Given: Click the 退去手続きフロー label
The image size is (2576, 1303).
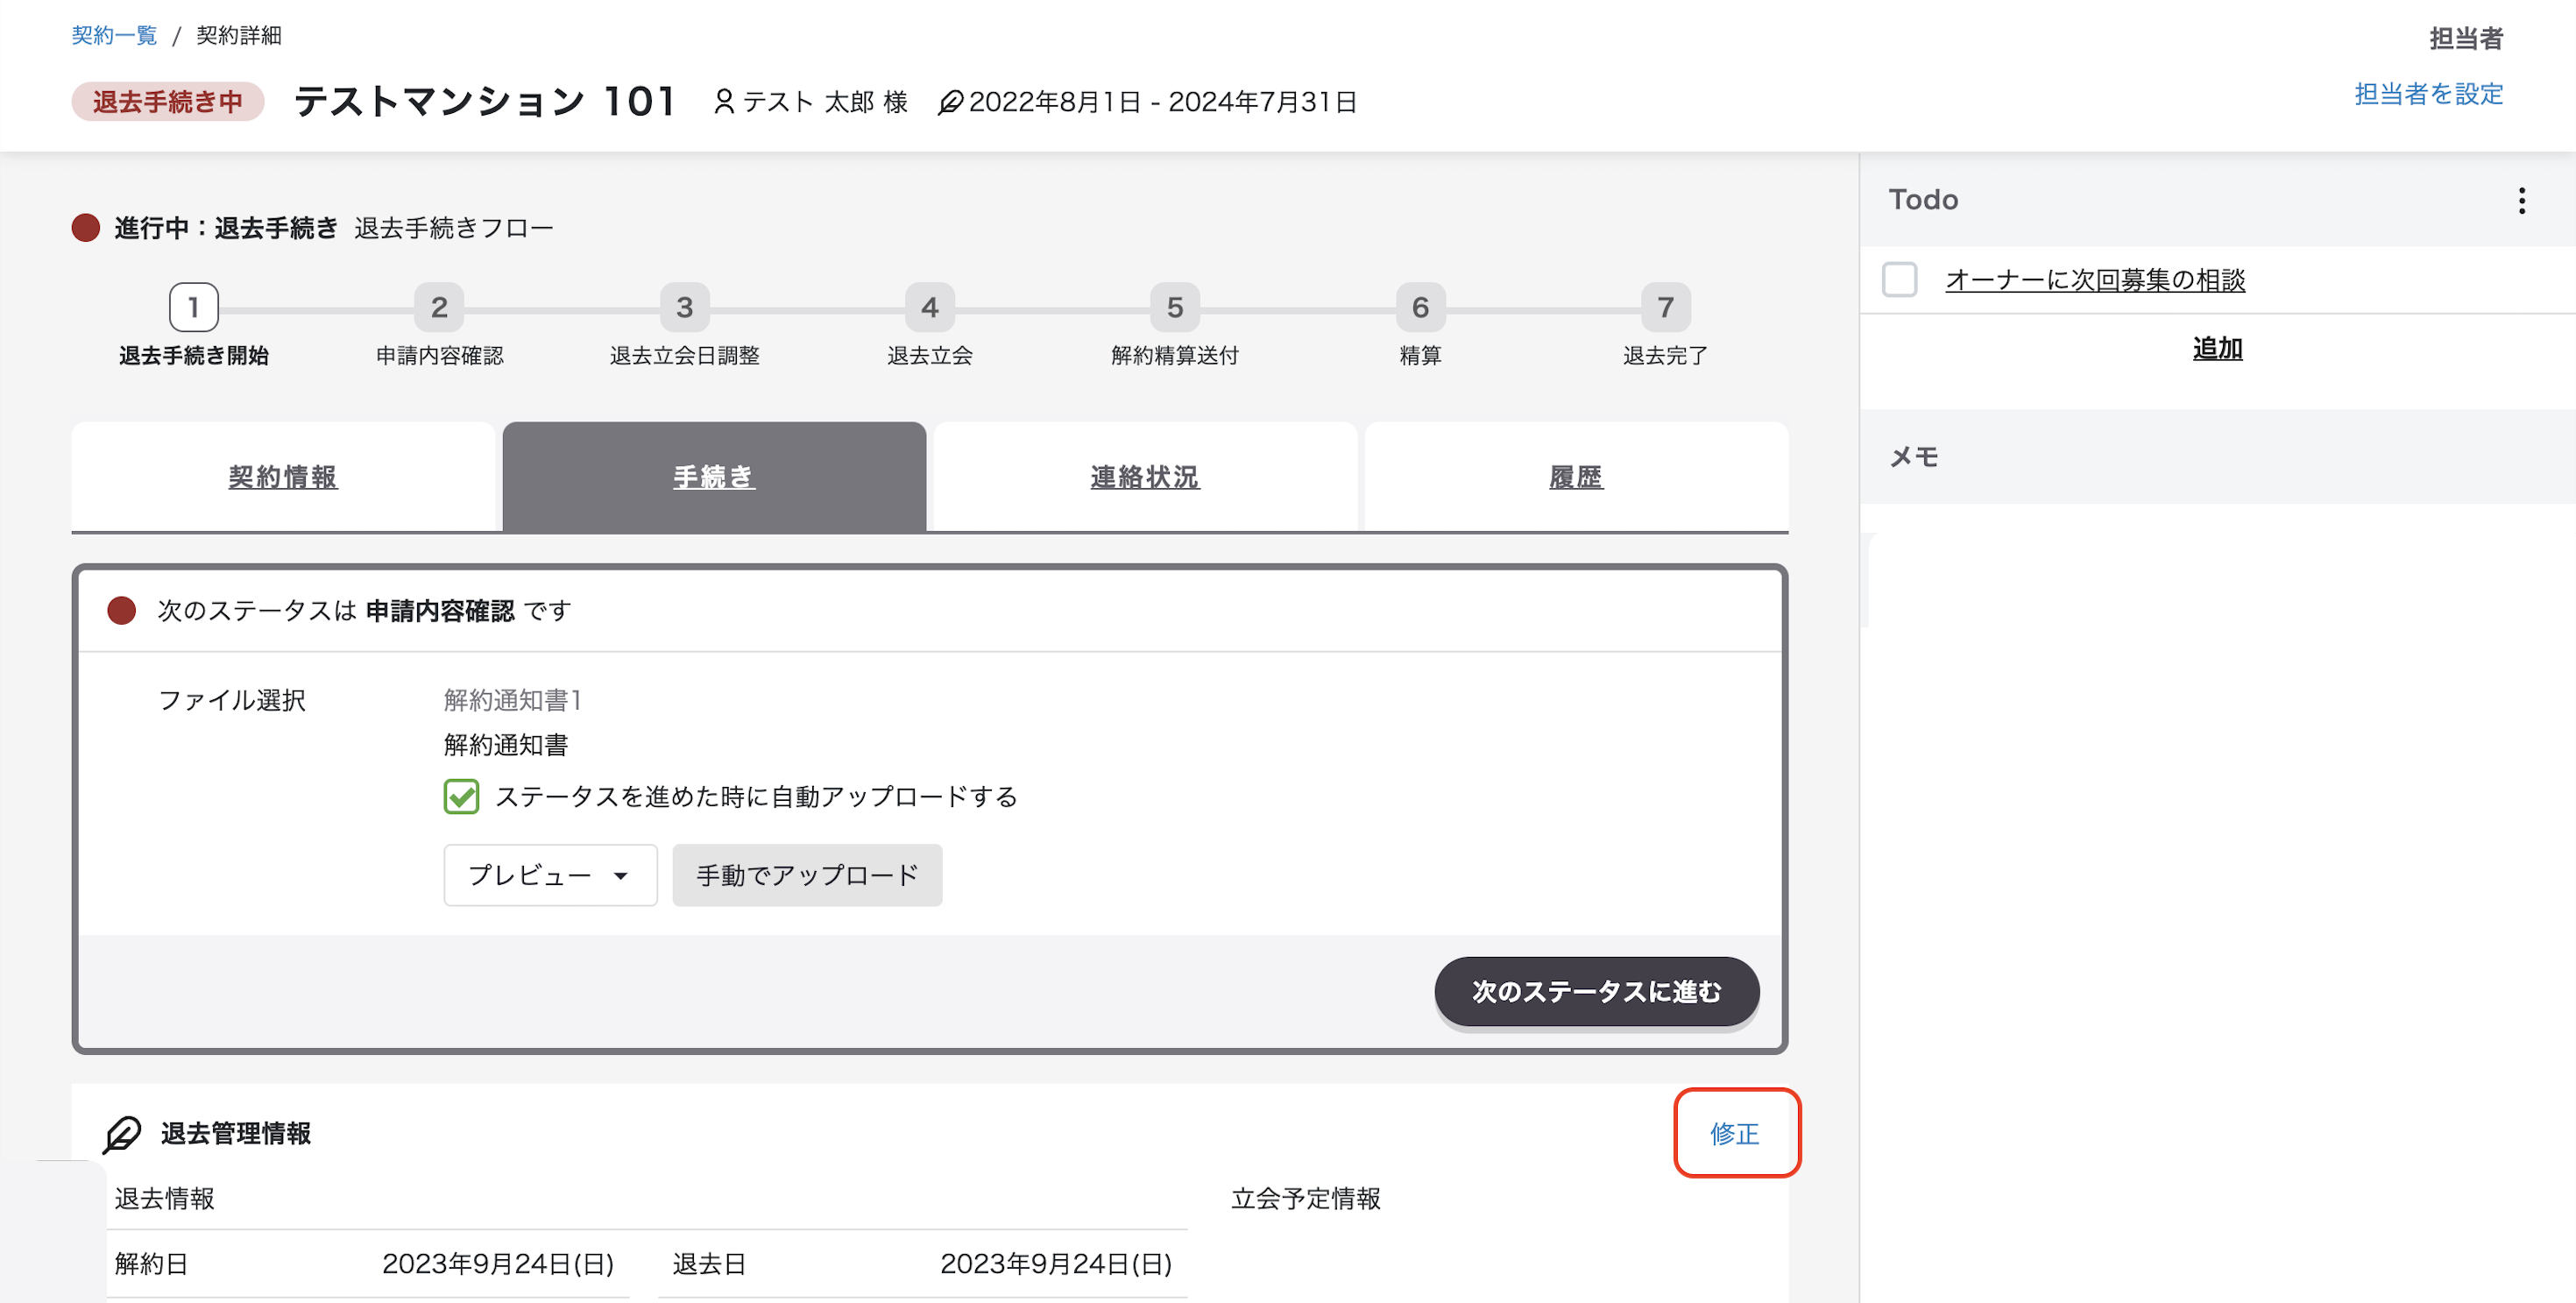Looking at the screenshot, I should click(454, 228).
